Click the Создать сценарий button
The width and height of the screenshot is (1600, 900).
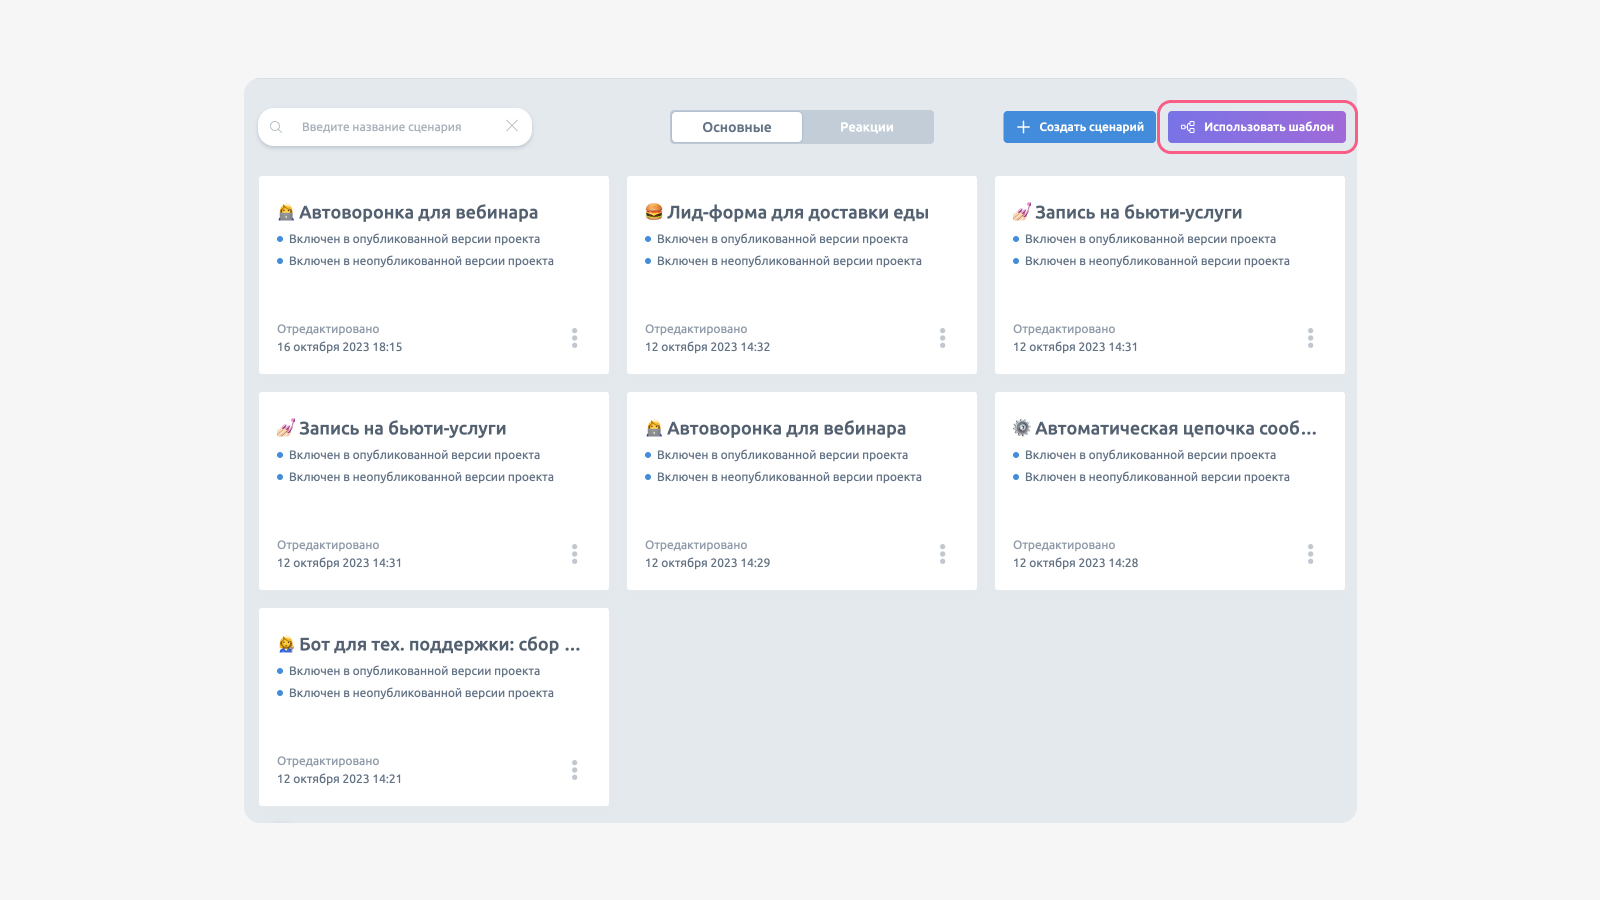(x=1080, y=127)
